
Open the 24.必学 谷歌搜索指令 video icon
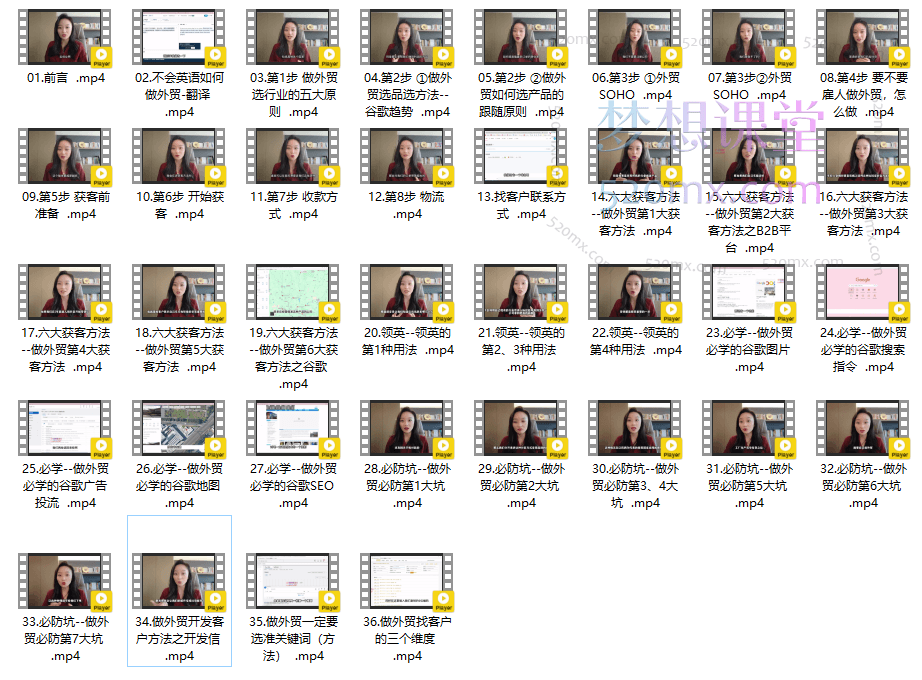tap(863, 293)
